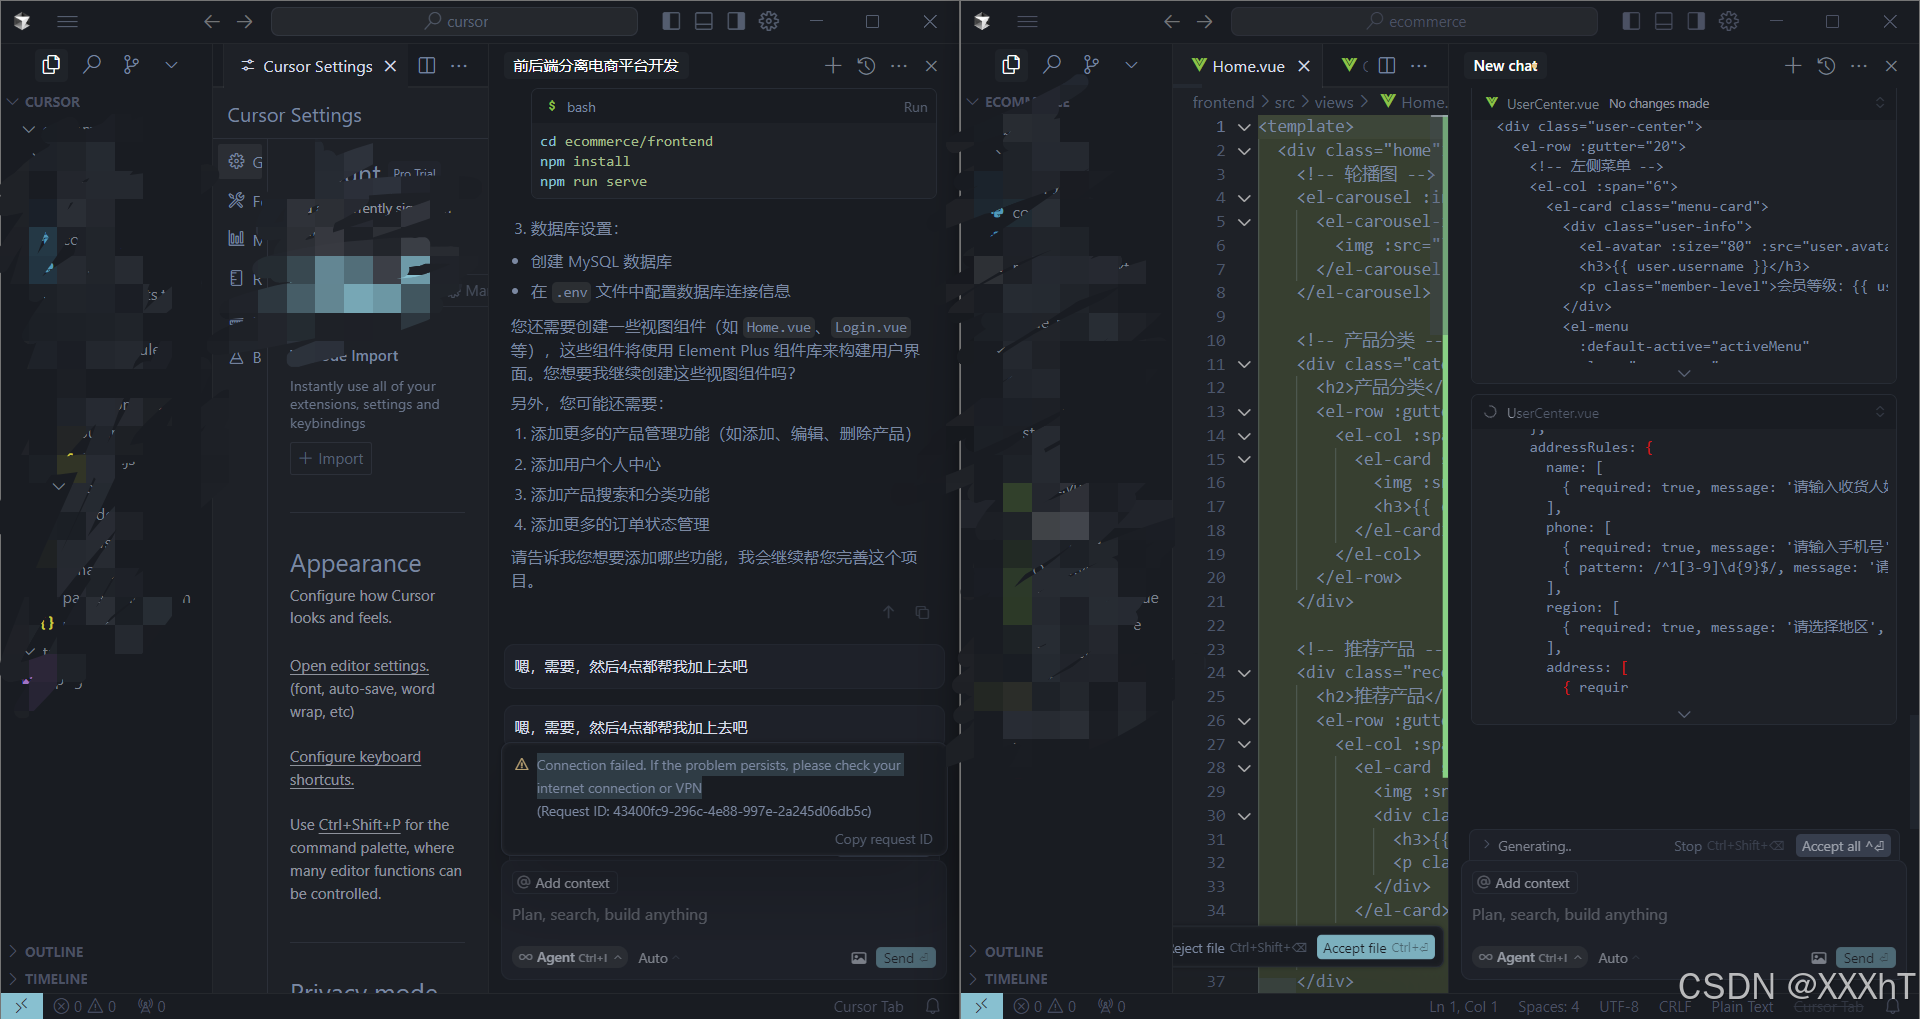Open Explorer icon in right ecommerce window
The width and height of the screenshot is (1920, 1019).
[1011, 65]
